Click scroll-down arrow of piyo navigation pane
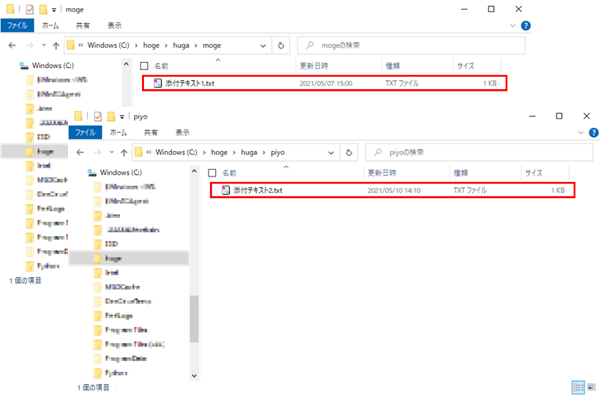 point(194,376)
